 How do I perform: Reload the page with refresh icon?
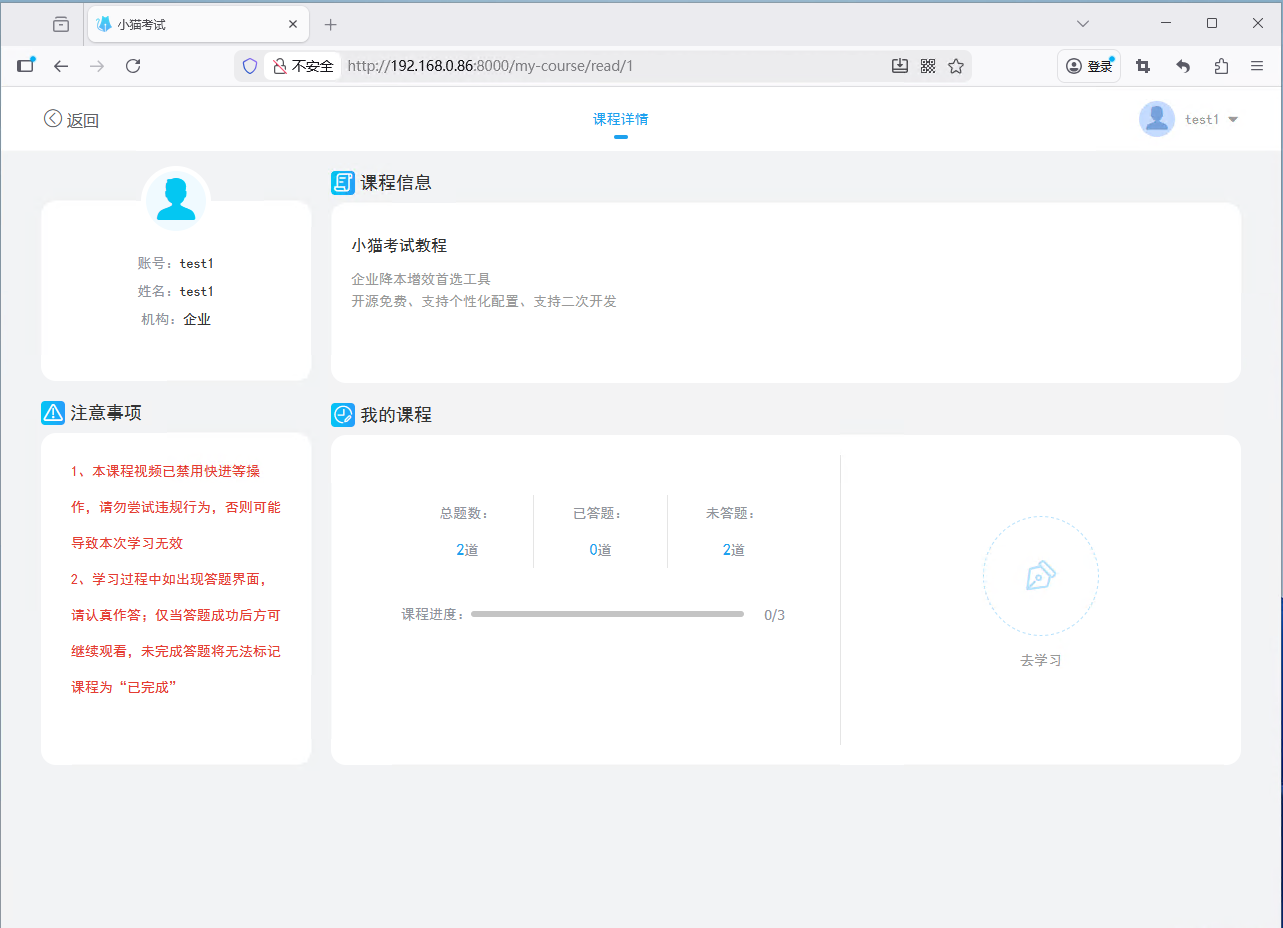tap(133, 66)
